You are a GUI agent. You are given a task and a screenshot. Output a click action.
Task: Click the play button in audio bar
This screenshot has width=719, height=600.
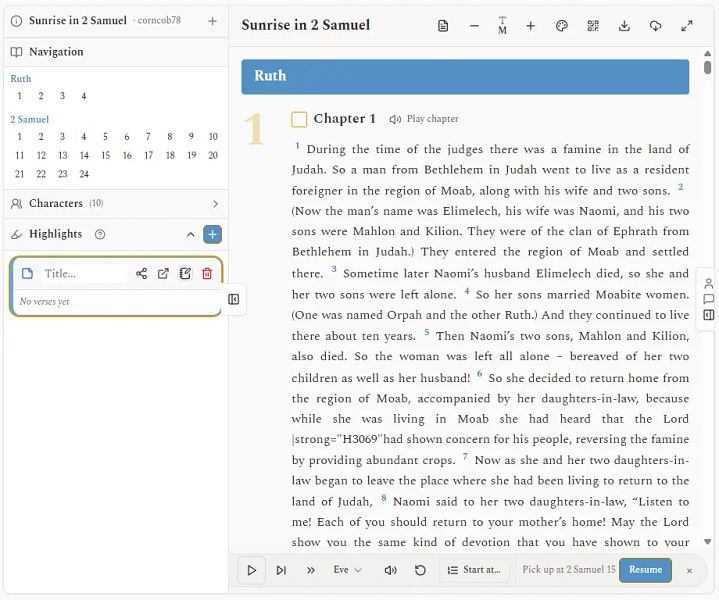[x=251, y=570]
